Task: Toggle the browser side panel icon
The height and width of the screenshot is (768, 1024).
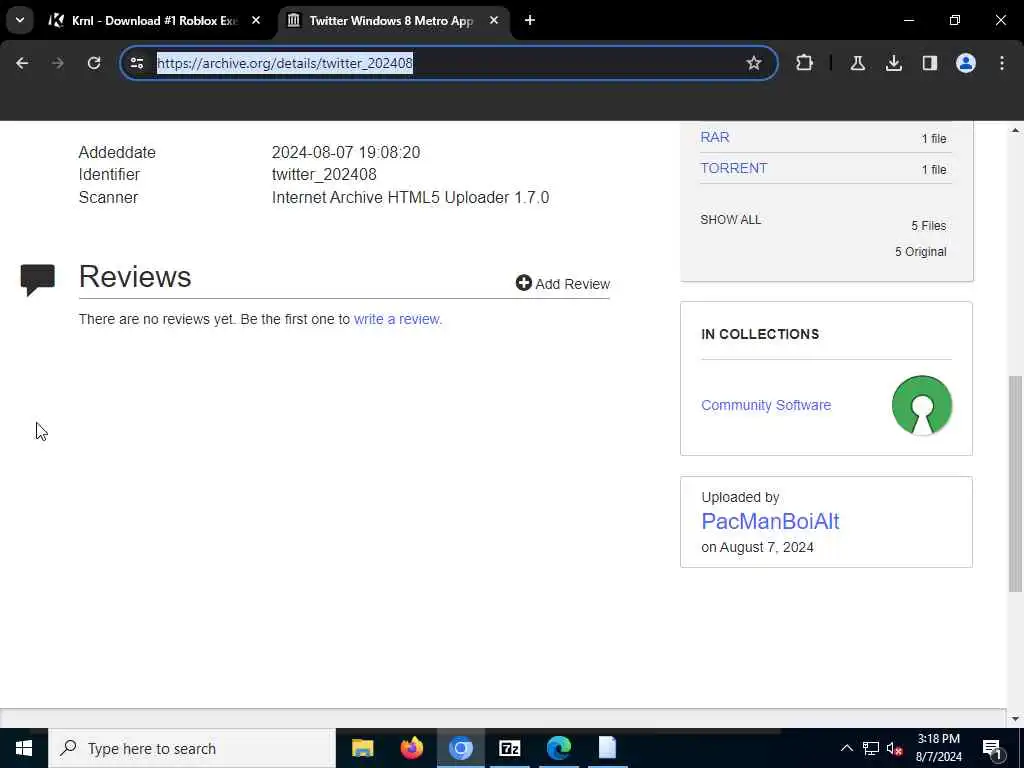Action: pyautogui.click(x=929, y=63)
